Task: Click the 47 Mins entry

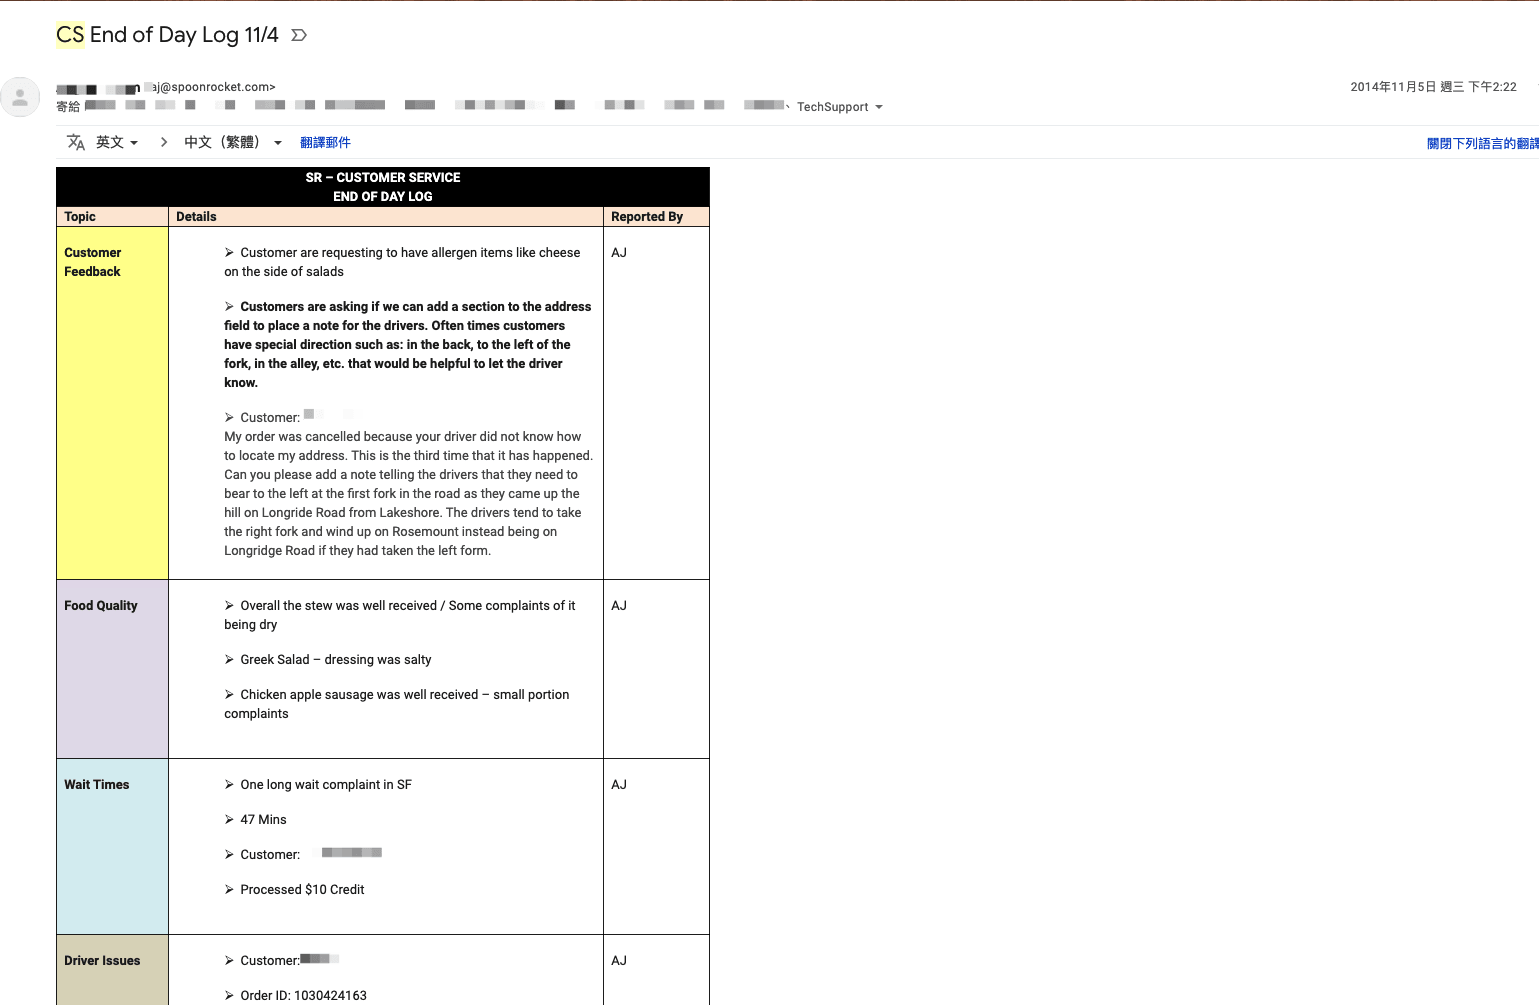Action: coord(255,820)
